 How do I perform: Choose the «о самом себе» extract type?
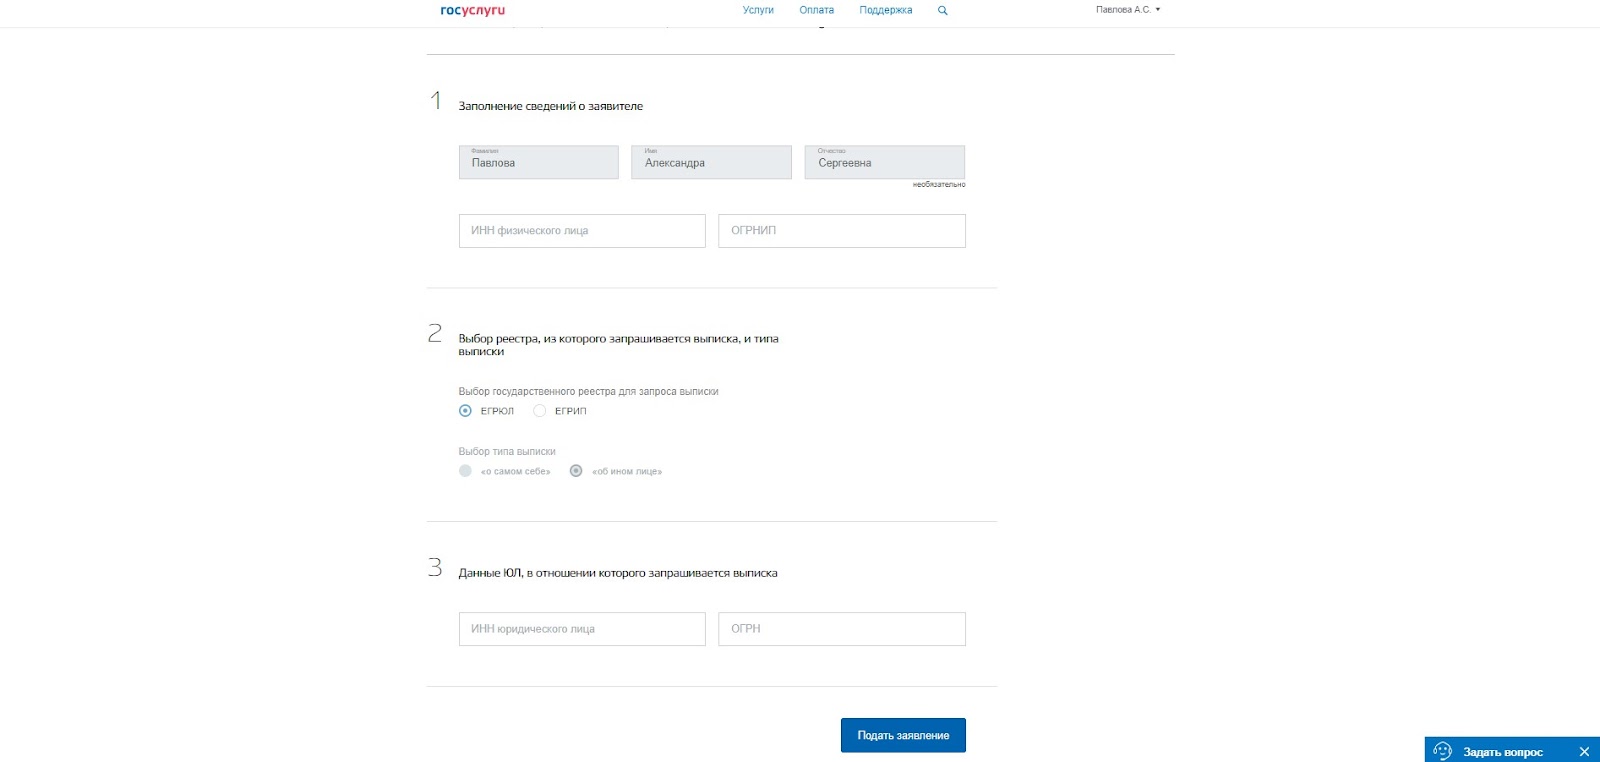[x=465, y=471]
